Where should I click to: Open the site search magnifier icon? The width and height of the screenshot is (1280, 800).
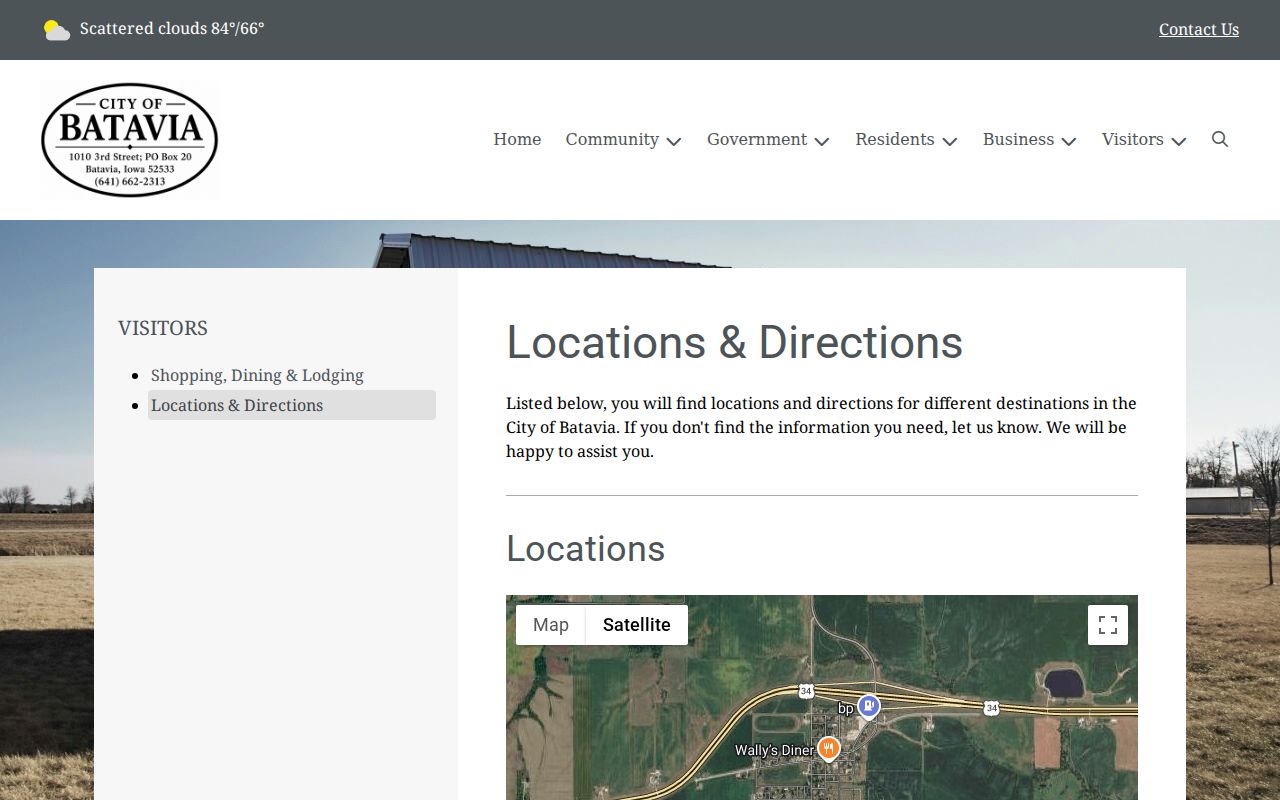pos(1220,139)
